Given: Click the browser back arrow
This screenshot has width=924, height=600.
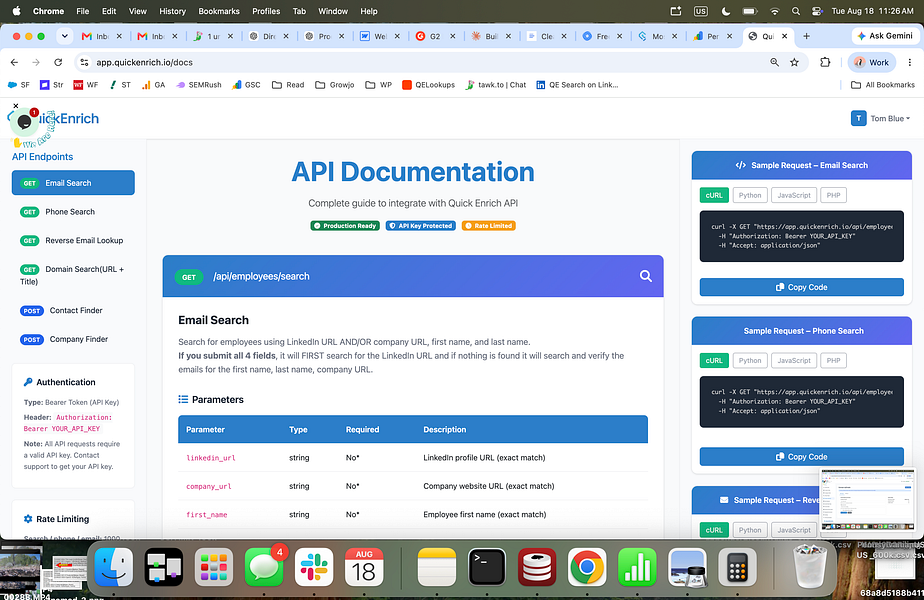Looking at the screenshot, I should 15,62.
